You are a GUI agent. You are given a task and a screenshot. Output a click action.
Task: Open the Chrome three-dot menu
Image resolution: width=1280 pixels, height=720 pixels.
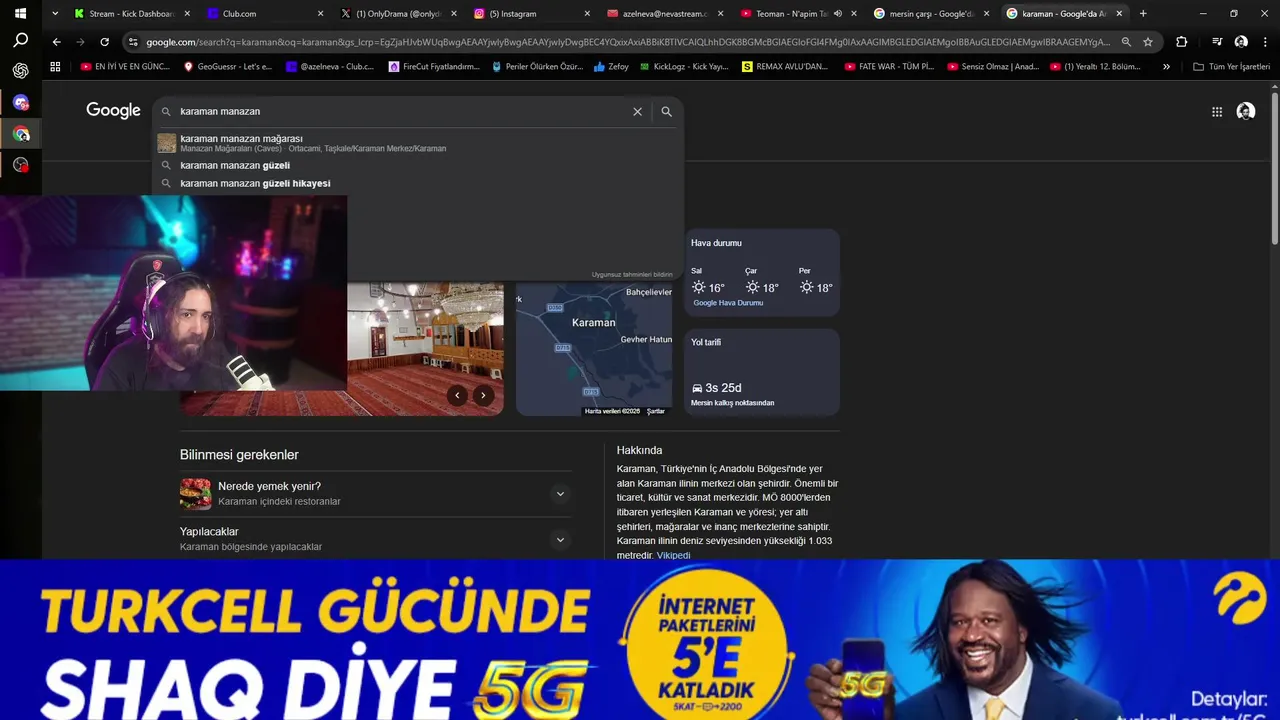click(1264, 42)
